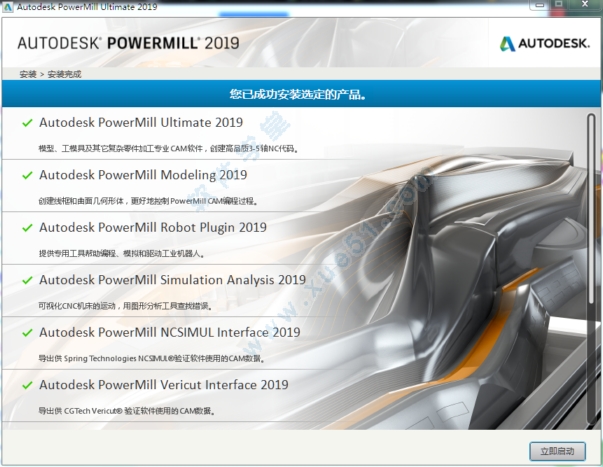Click the green checkmark beside PowerMill Ultimate 2019

[27, 123]
